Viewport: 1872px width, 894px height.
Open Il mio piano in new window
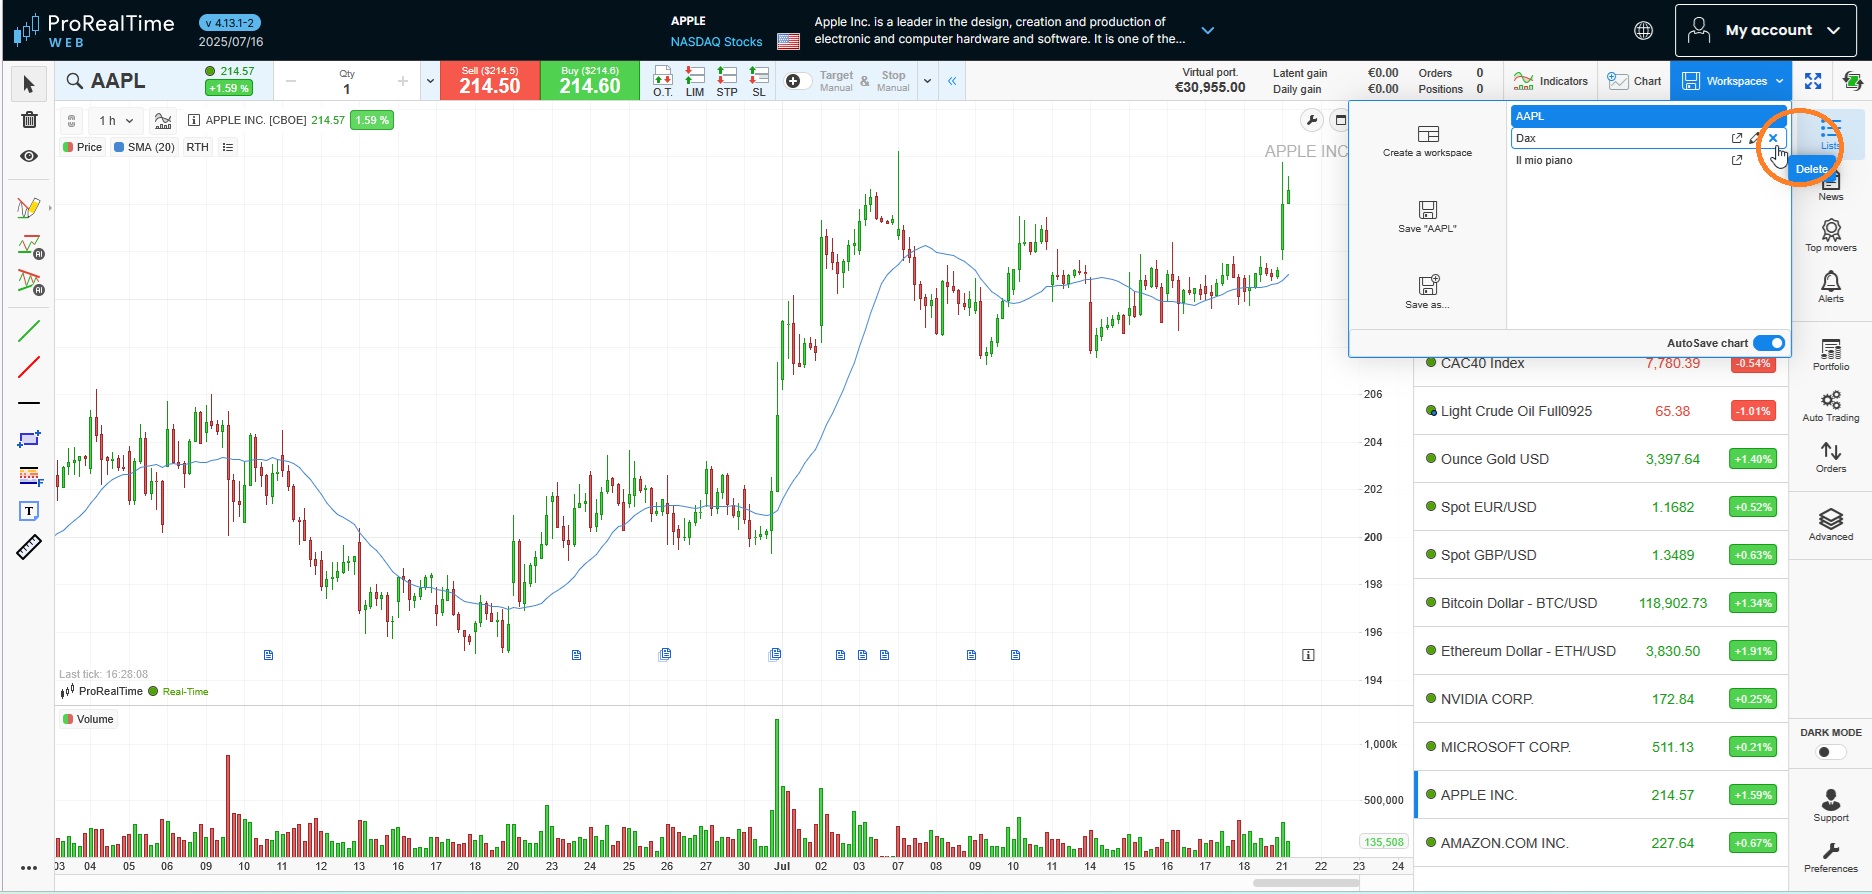1737,160
